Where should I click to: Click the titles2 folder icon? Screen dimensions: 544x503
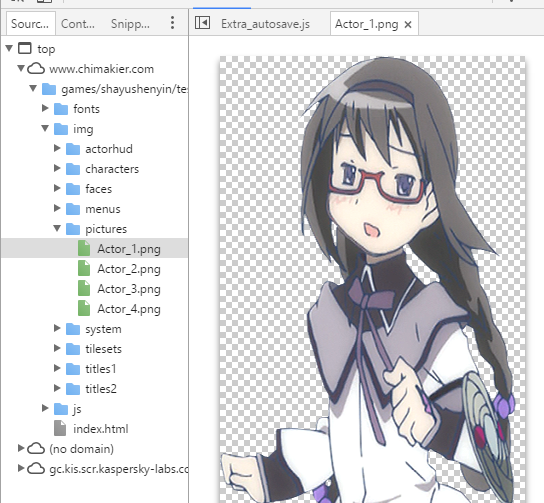pyautogui.click(x=73, y=389)
